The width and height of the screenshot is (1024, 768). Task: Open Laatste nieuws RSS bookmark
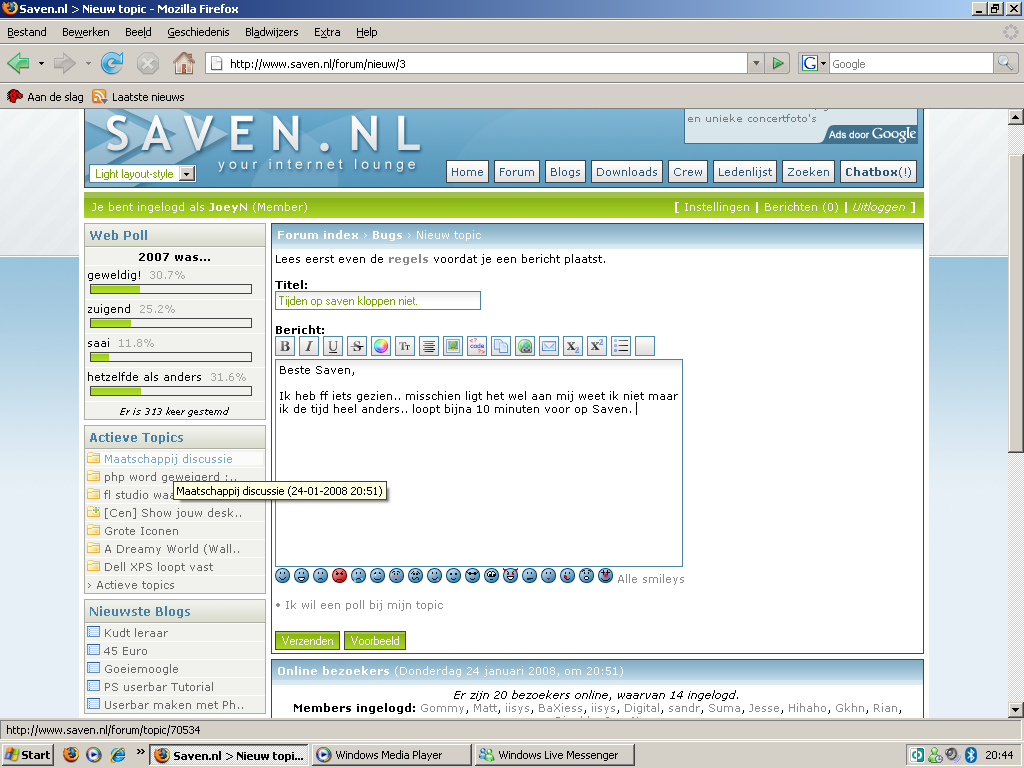(138, 97)
